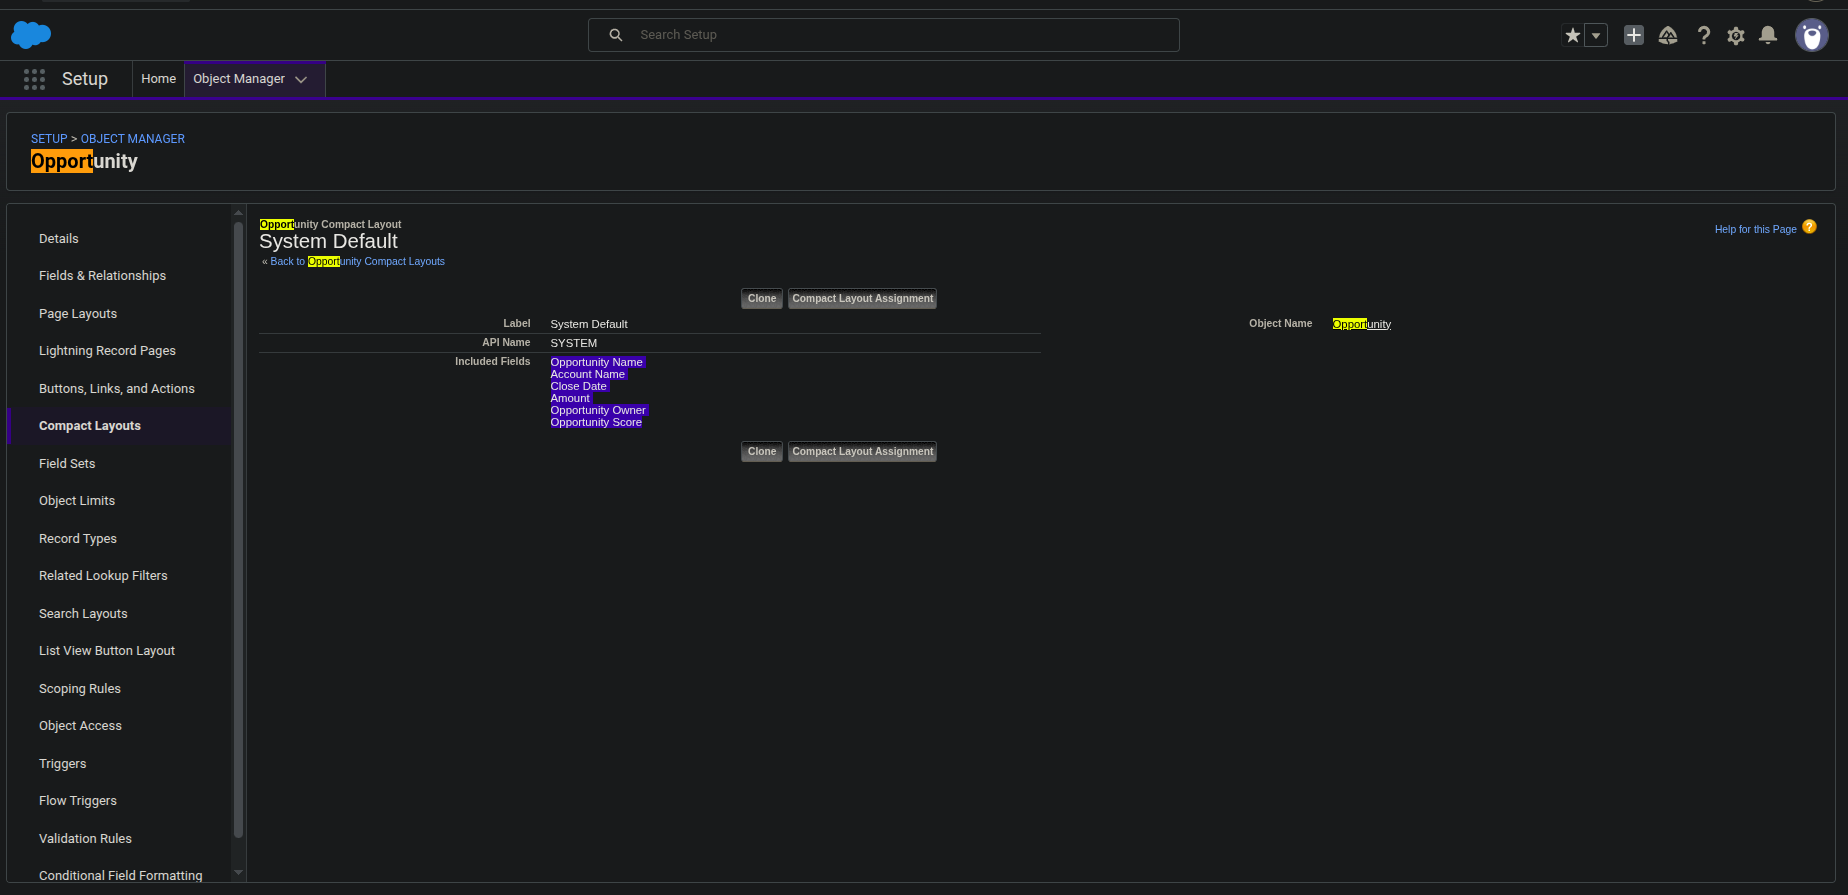
Task: Open Fields & Relationships in sidebar
Action: pyautogui.click(x=102, y=276)
